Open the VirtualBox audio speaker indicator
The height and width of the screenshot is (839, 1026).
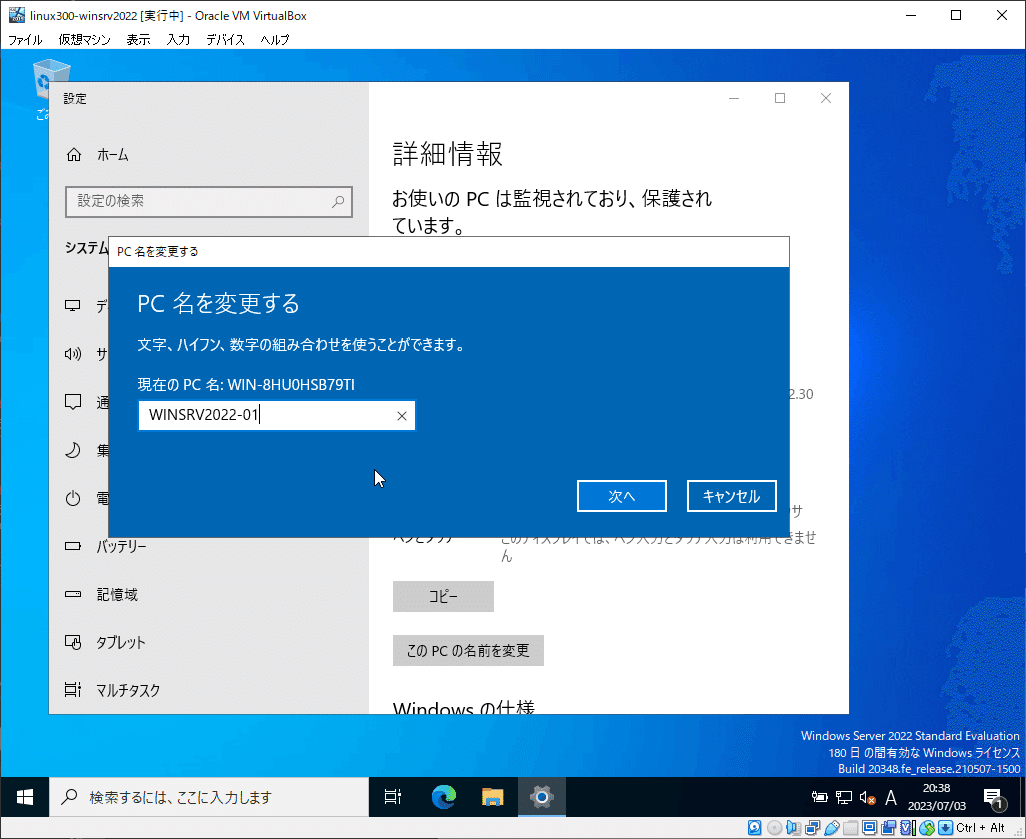793,828
